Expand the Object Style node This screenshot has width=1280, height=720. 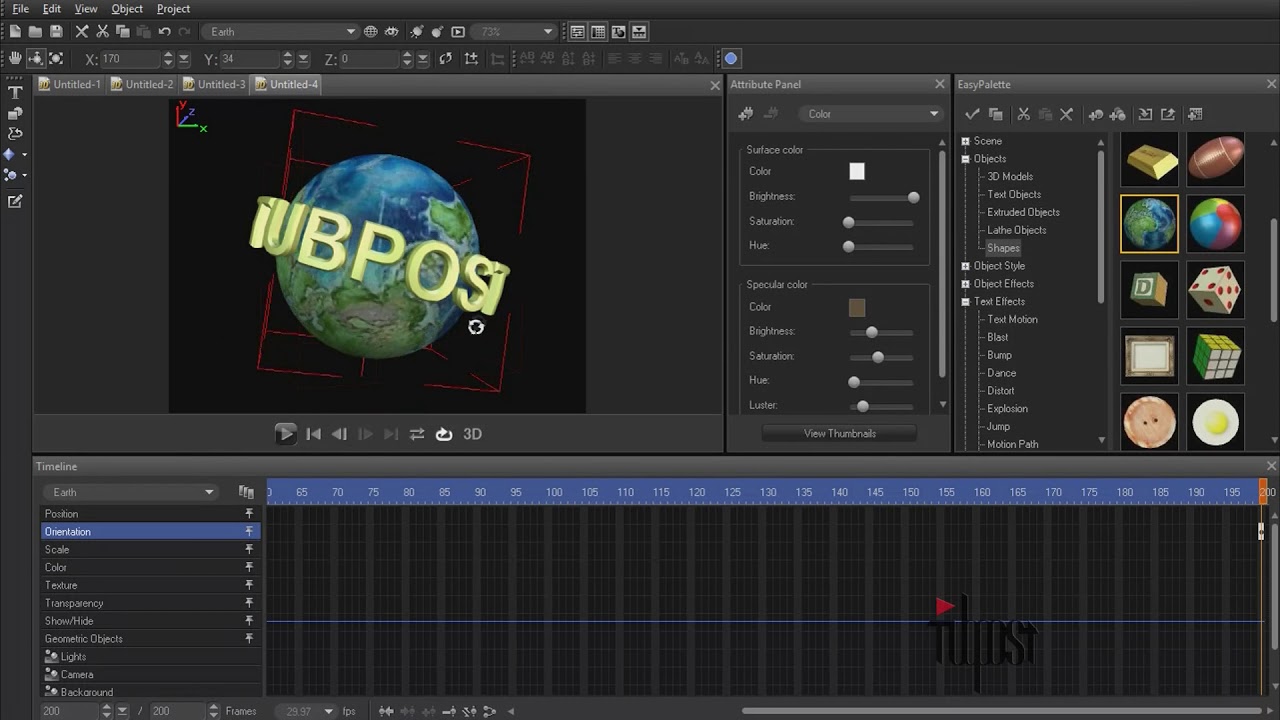tap(966, 266)
